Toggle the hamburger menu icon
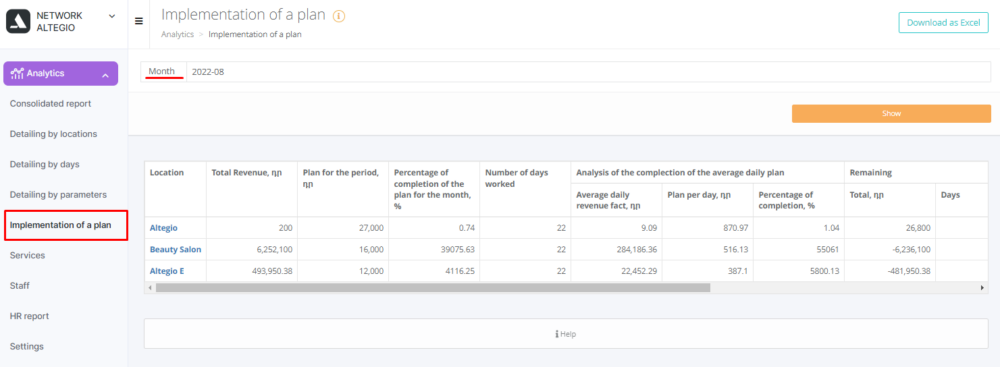 (138, 21)
